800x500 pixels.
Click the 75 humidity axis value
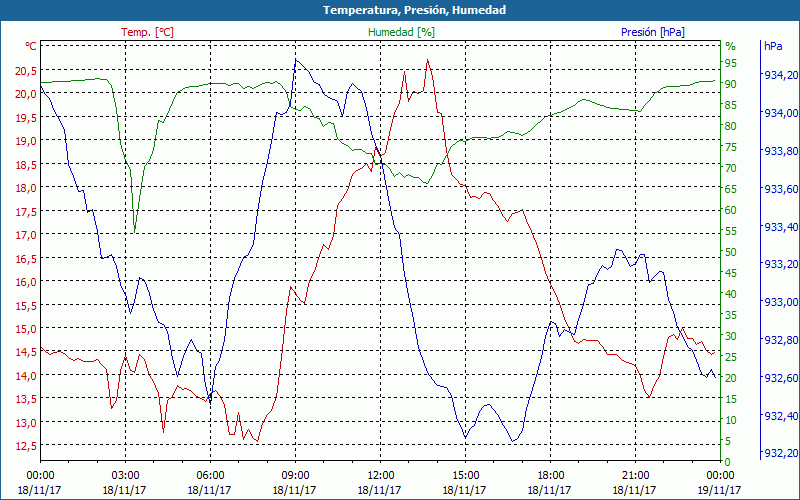[x=731, y=147]
